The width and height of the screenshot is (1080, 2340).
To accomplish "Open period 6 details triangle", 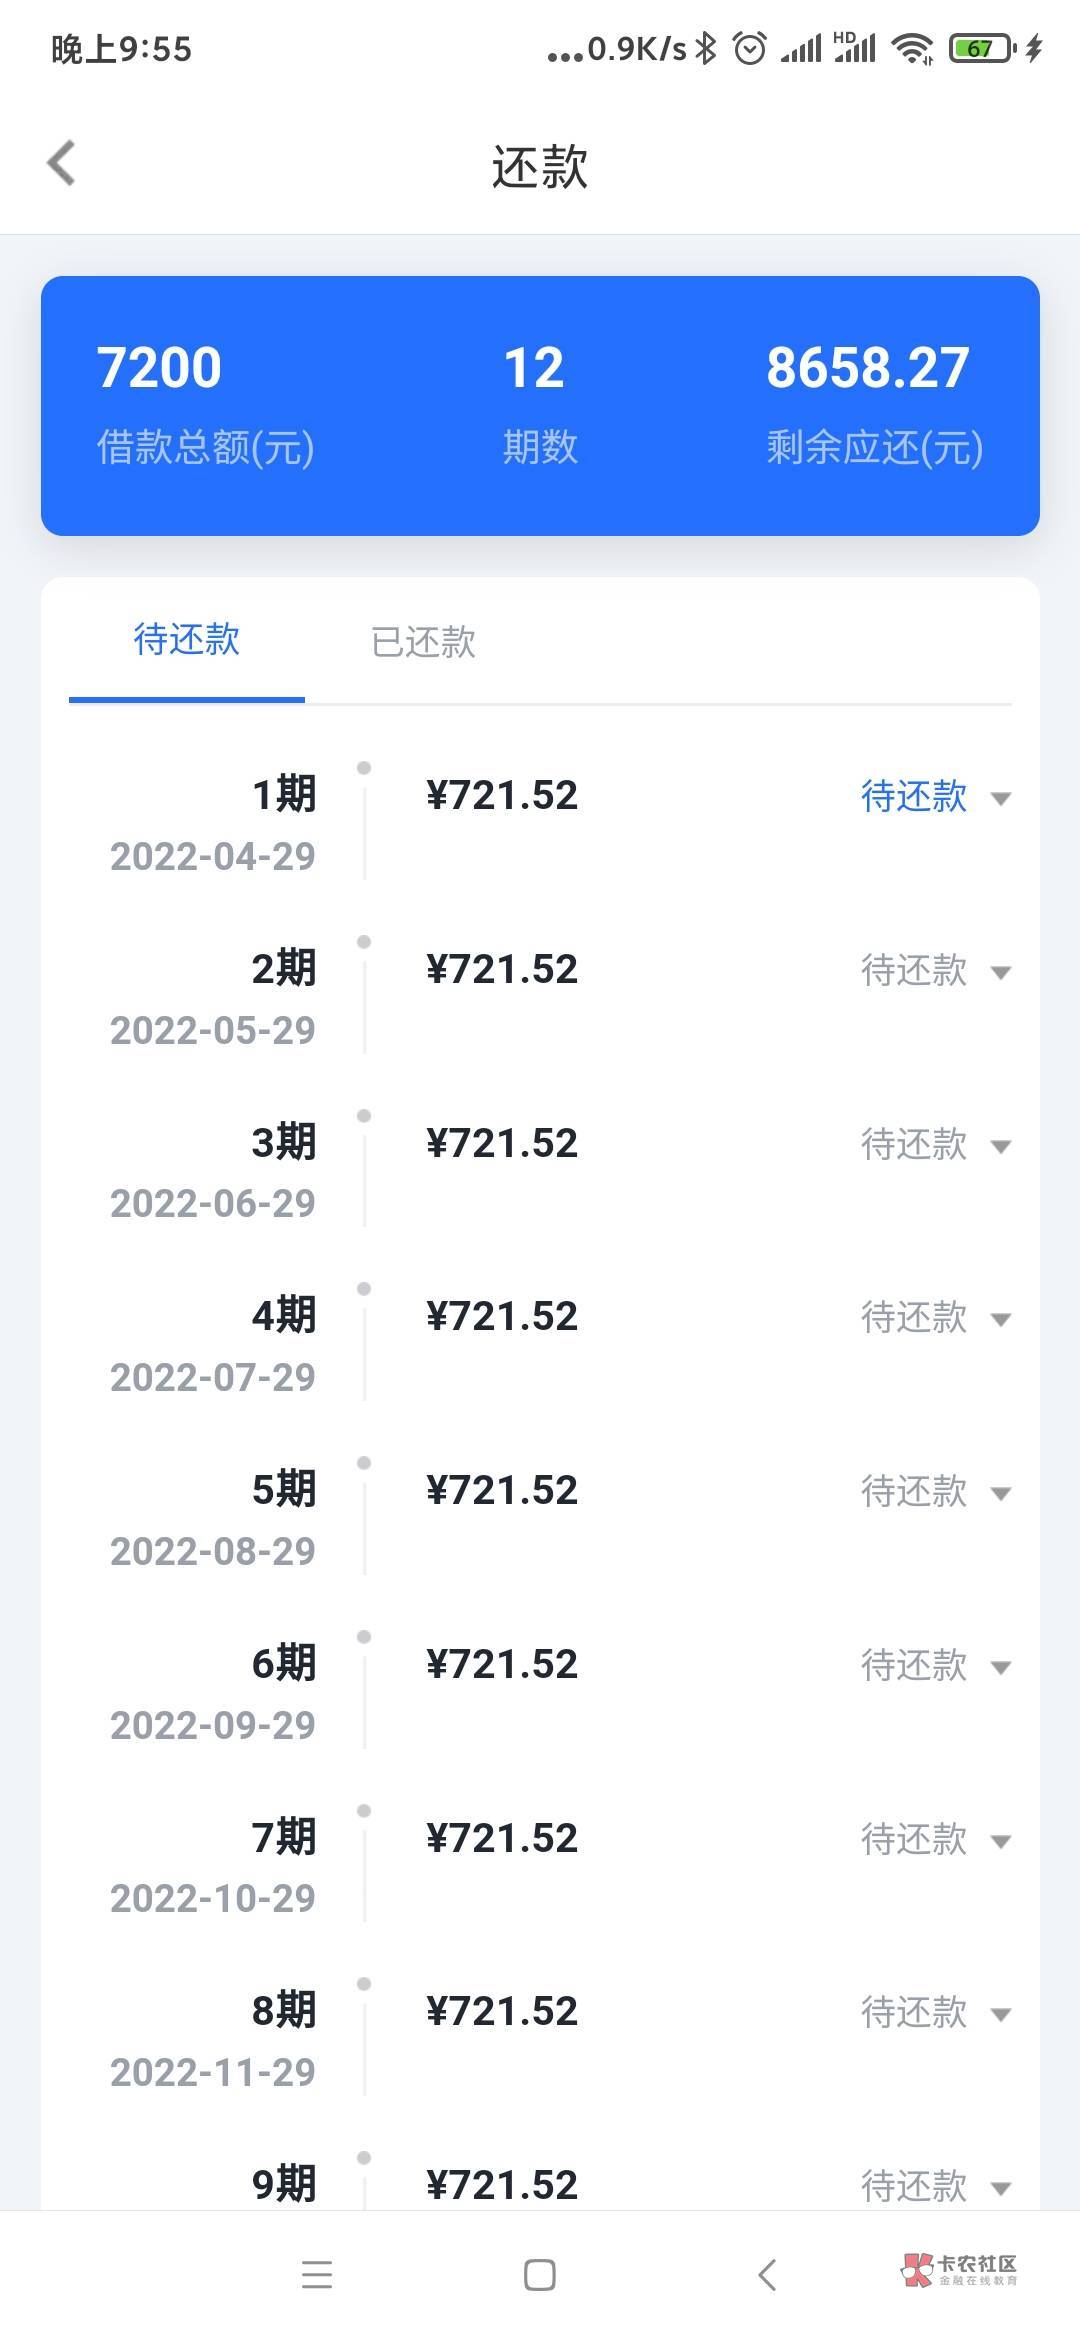I will click(x=1000, y=1667).
